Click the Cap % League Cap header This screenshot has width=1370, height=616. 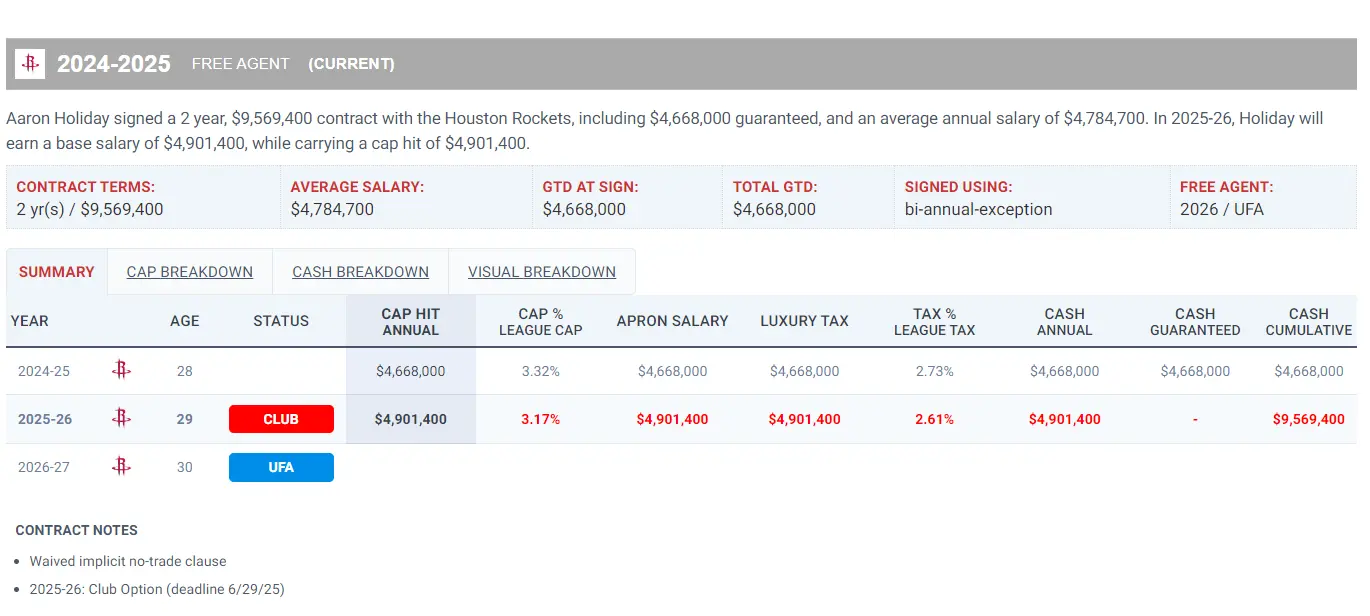tap(541, 321)
